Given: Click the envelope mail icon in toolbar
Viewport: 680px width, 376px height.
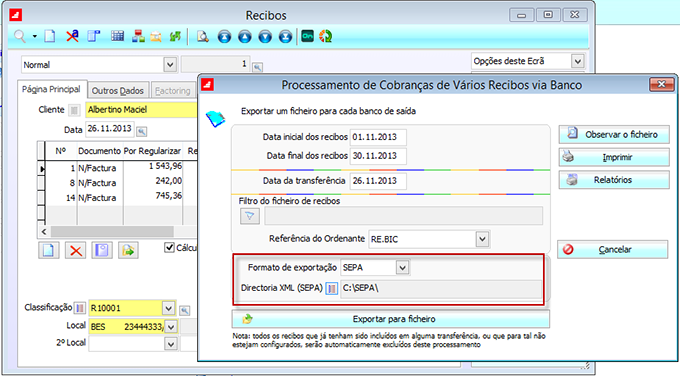Looking at the screenshot, I should (x=156, y=37).
